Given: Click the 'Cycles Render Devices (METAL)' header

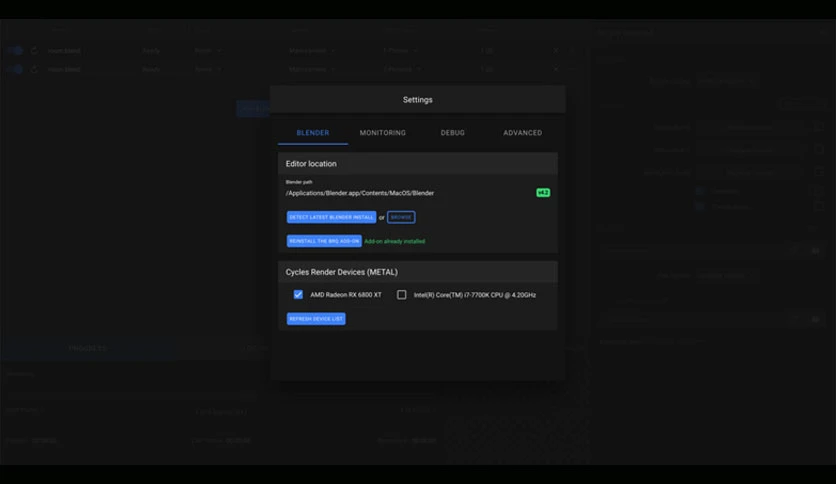Looking at the screenshot, I should [x=418, y=272].
